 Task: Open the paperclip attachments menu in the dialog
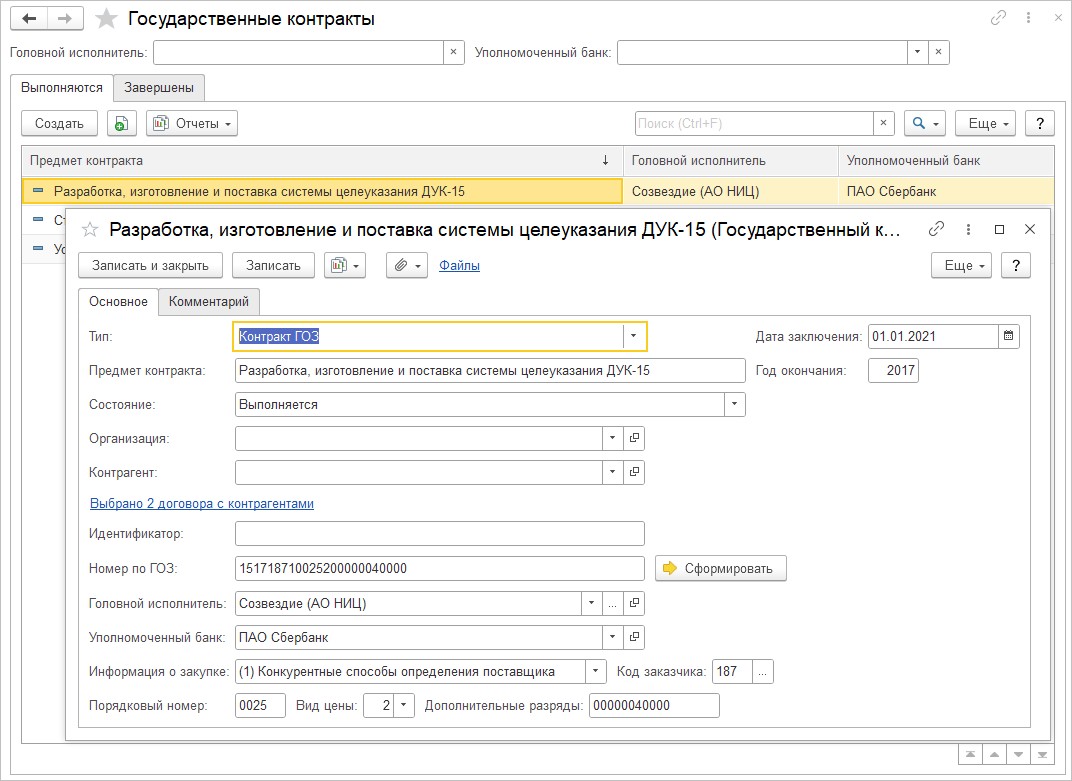click(x=407, y=265)
